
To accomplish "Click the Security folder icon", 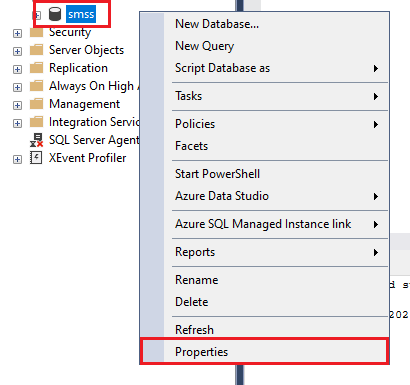I will tap(36, 32).
